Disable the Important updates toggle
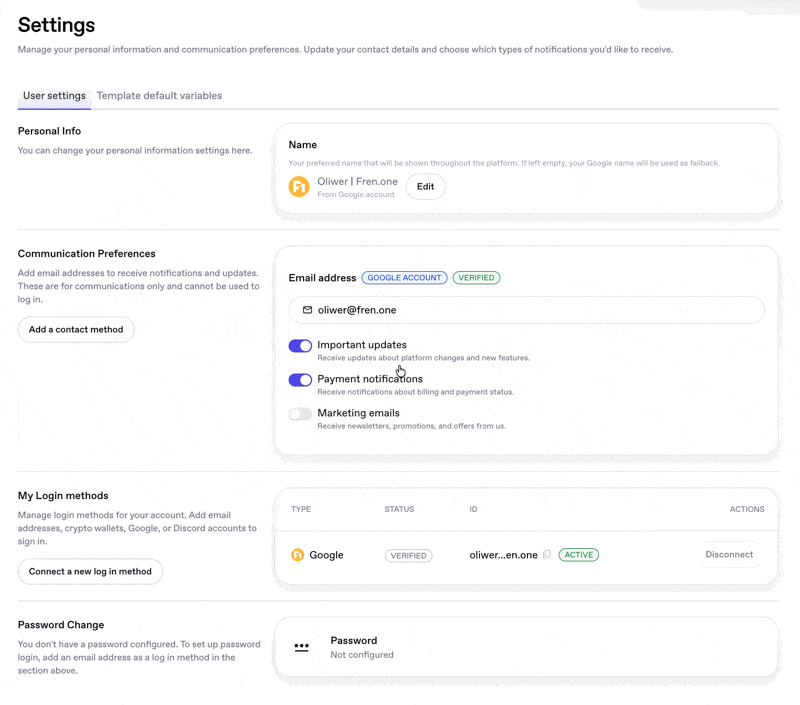 click(x=300, y=346)
